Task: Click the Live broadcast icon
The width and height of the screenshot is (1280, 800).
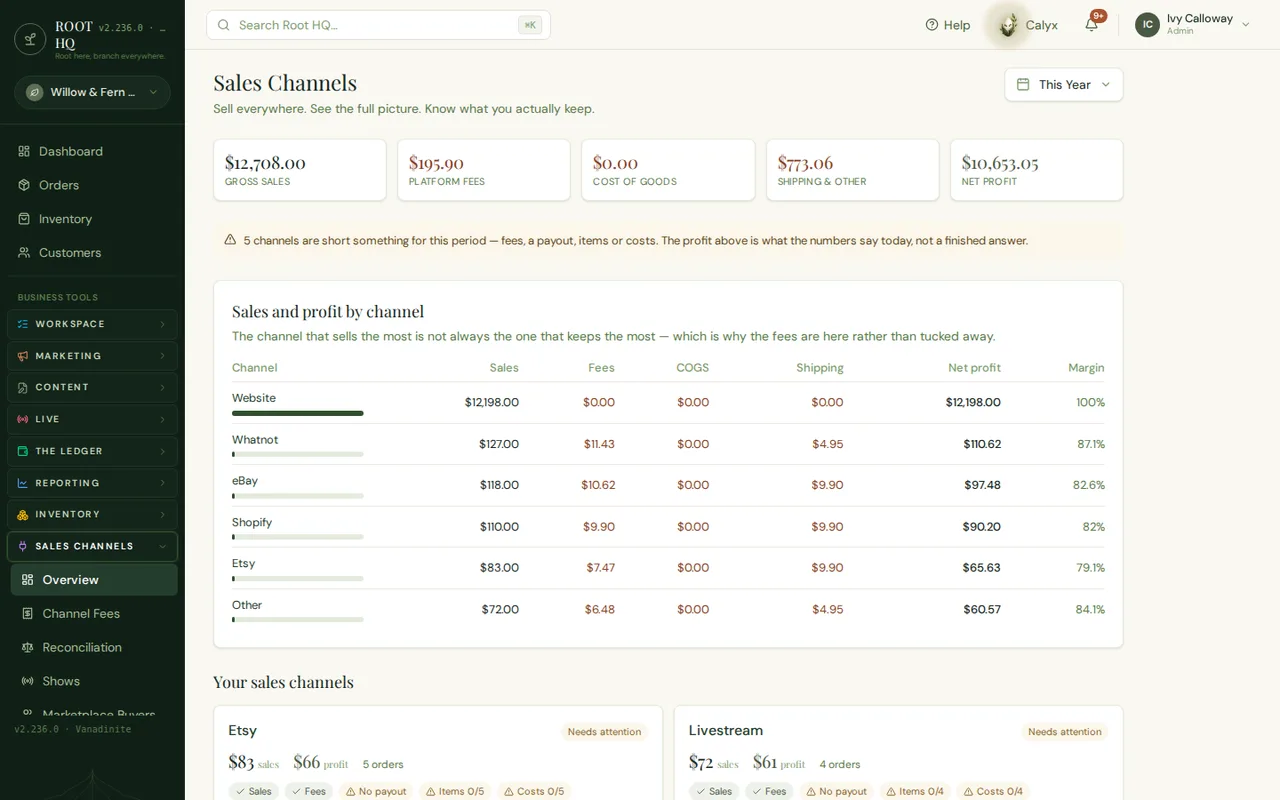Action: point(23,419)
